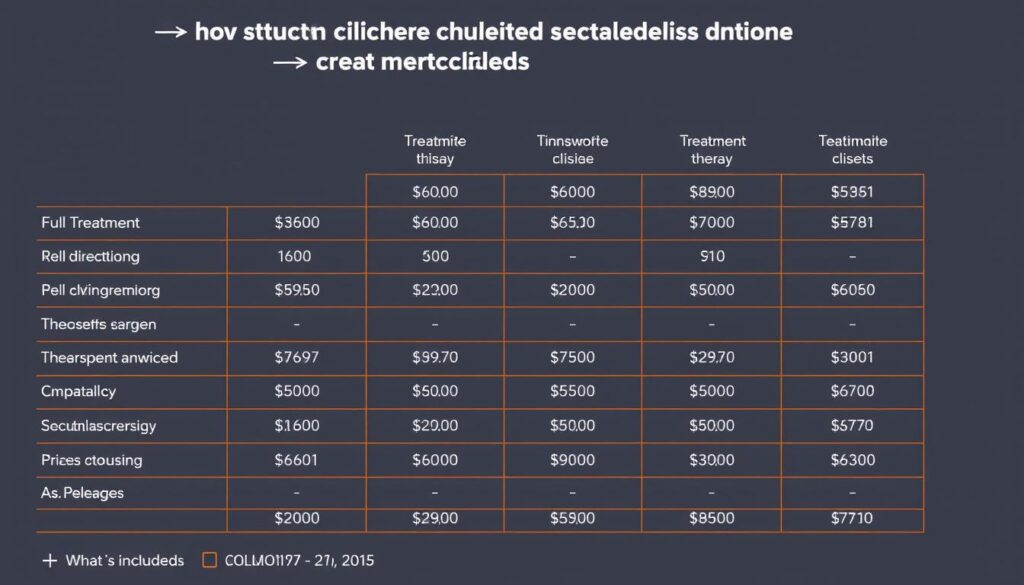This screenshot has width=1024, height=585.
Task: Click the "As. Peleages" row label
Action: pos(81,493)
